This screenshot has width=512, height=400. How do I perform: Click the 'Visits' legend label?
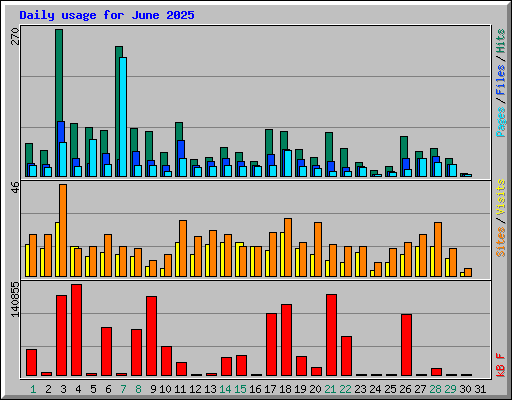[x=500, y=197]
